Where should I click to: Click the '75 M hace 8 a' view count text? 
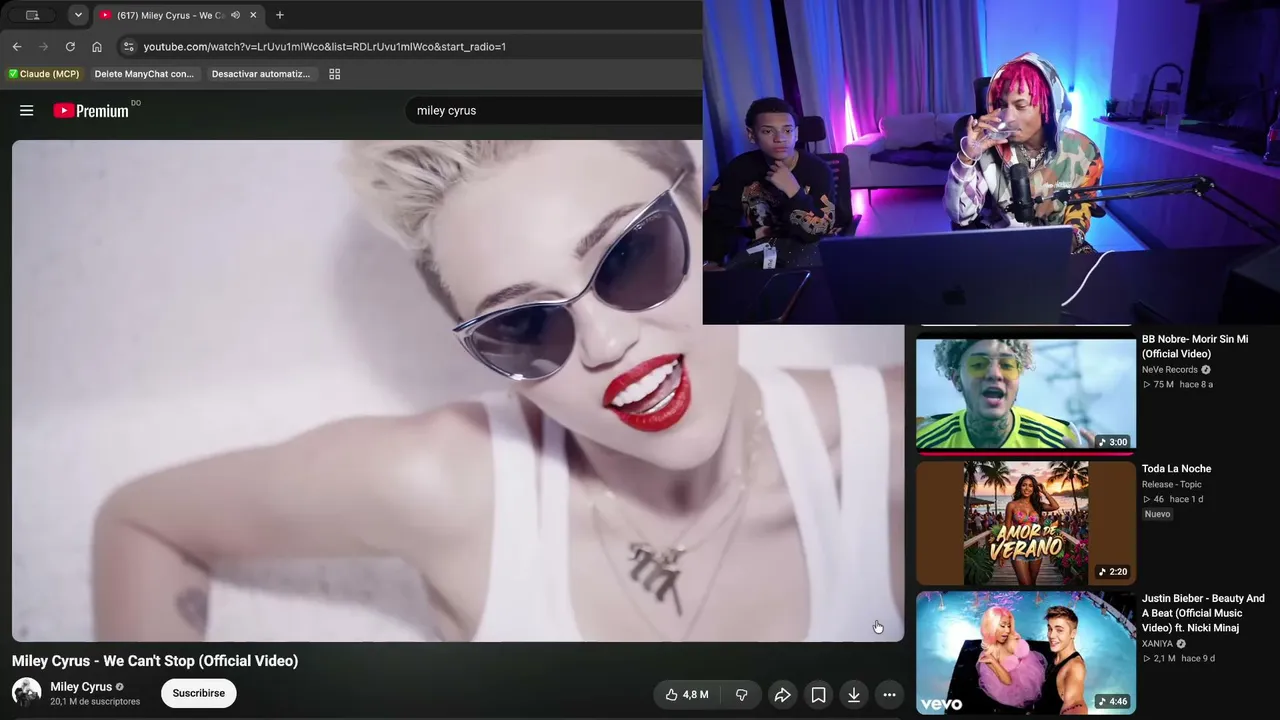[x=1178, y=385]
